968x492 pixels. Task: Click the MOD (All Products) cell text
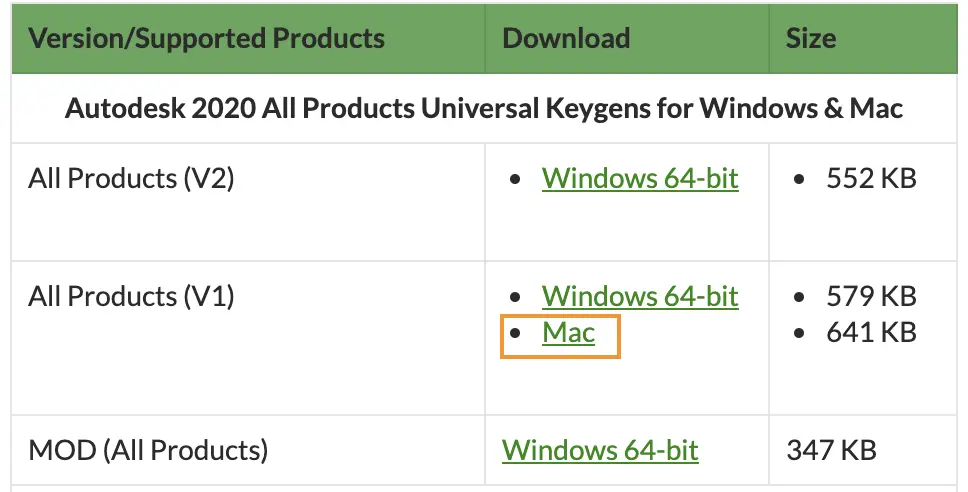[148, 451]
